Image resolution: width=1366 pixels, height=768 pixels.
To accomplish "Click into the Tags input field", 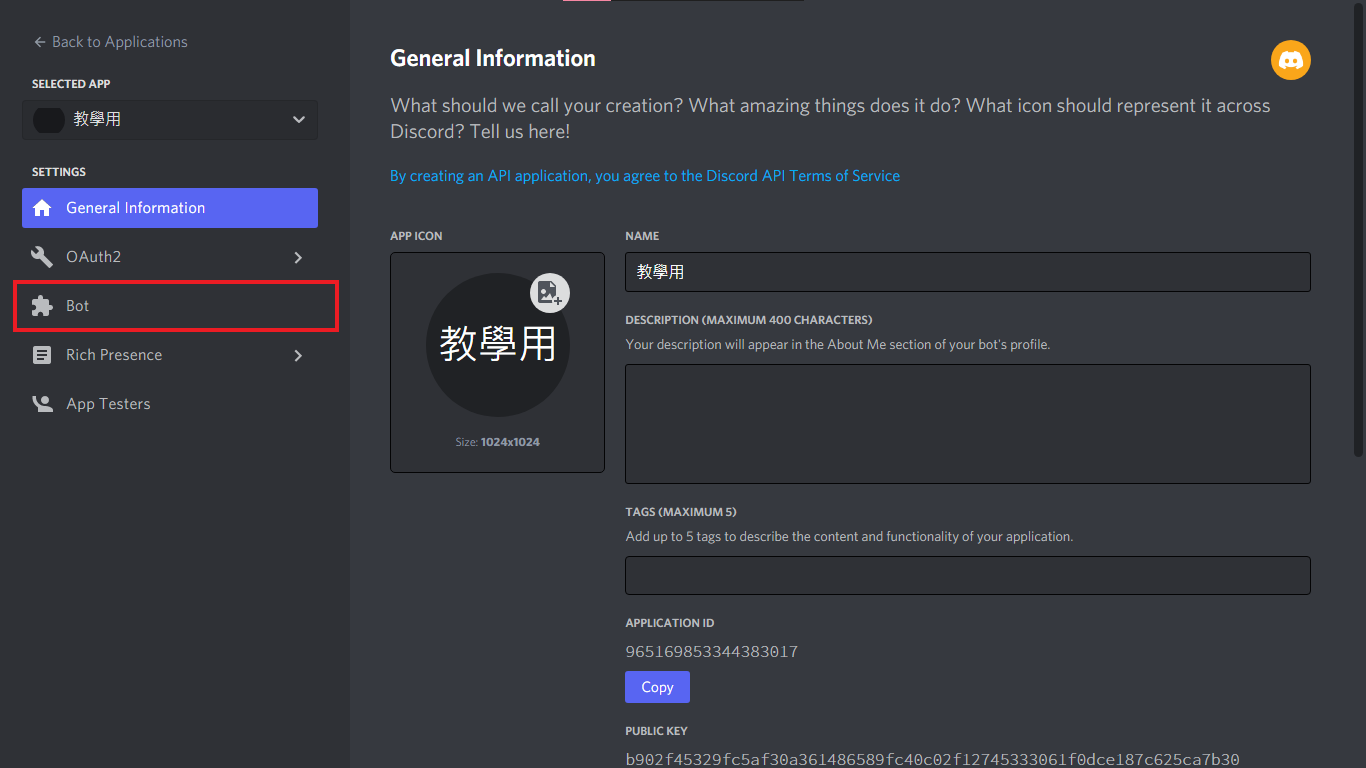I will click(967, 576).
